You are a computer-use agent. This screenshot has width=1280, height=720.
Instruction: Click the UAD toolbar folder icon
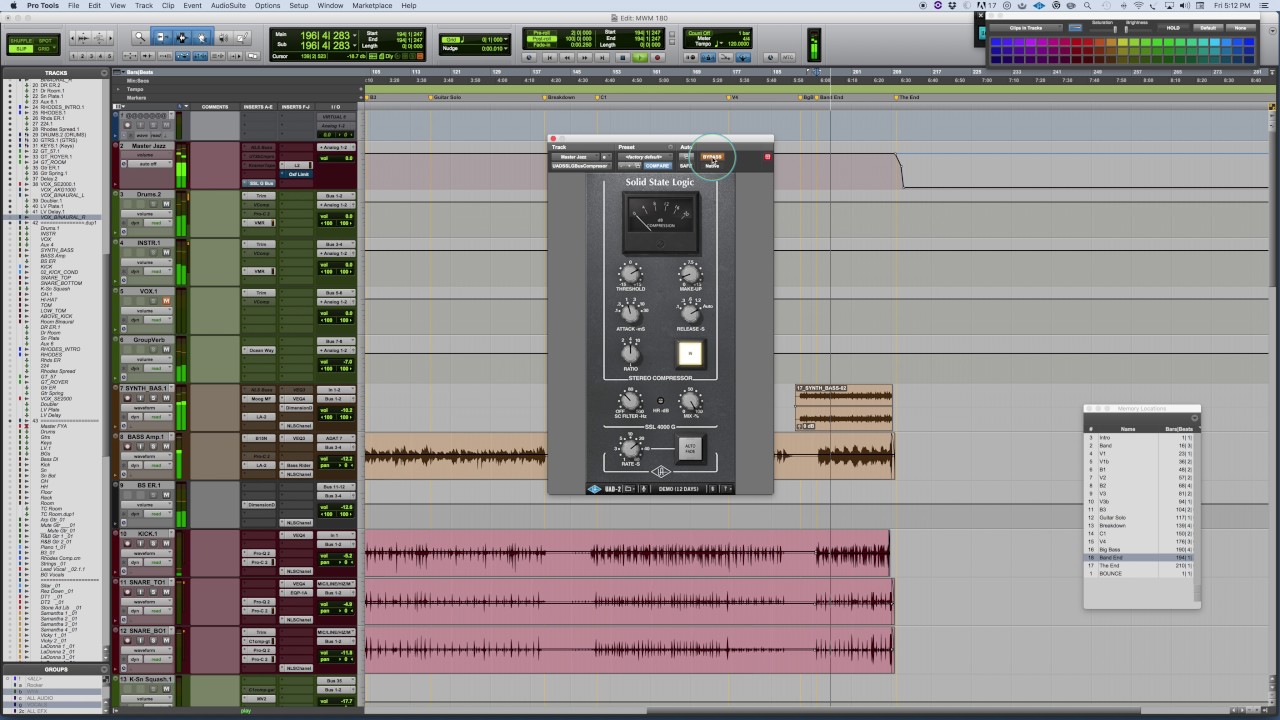click(629, 489)
